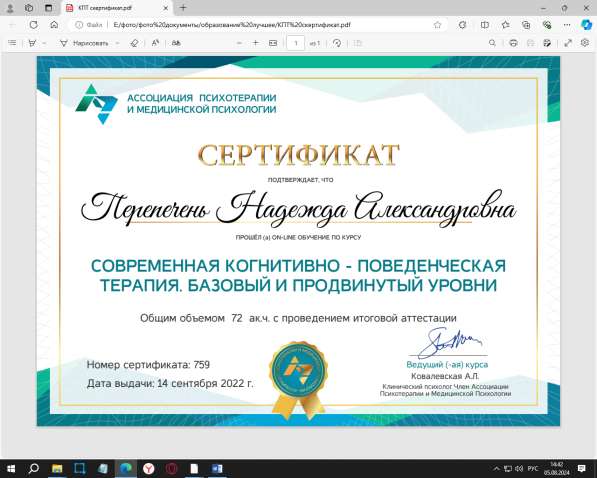This screenshot has height=478, width=597.
Task: Zoom out the PDF with minus
Action: (239, 43)
